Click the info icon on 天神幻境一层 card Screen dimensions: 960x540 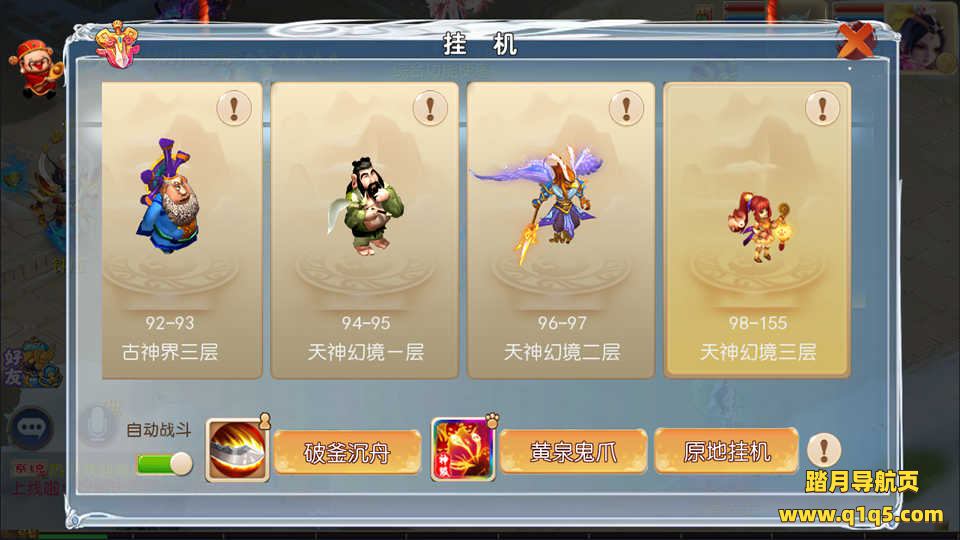[x=430, y=108]
